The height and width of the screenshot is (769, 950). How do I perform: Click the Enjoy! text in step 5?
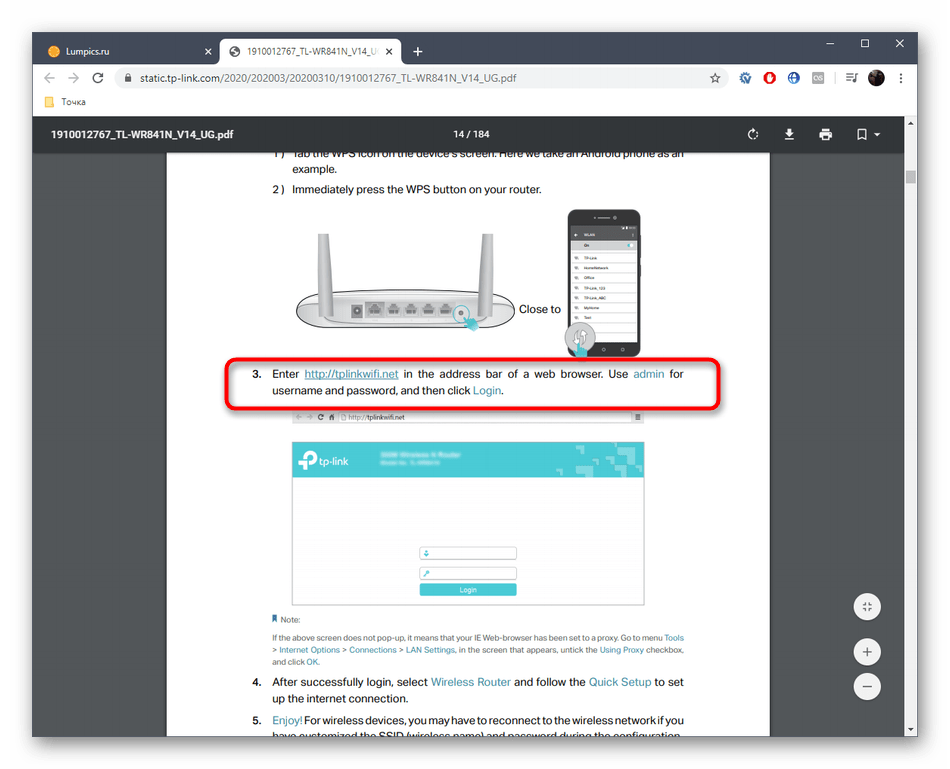point(287,720)
